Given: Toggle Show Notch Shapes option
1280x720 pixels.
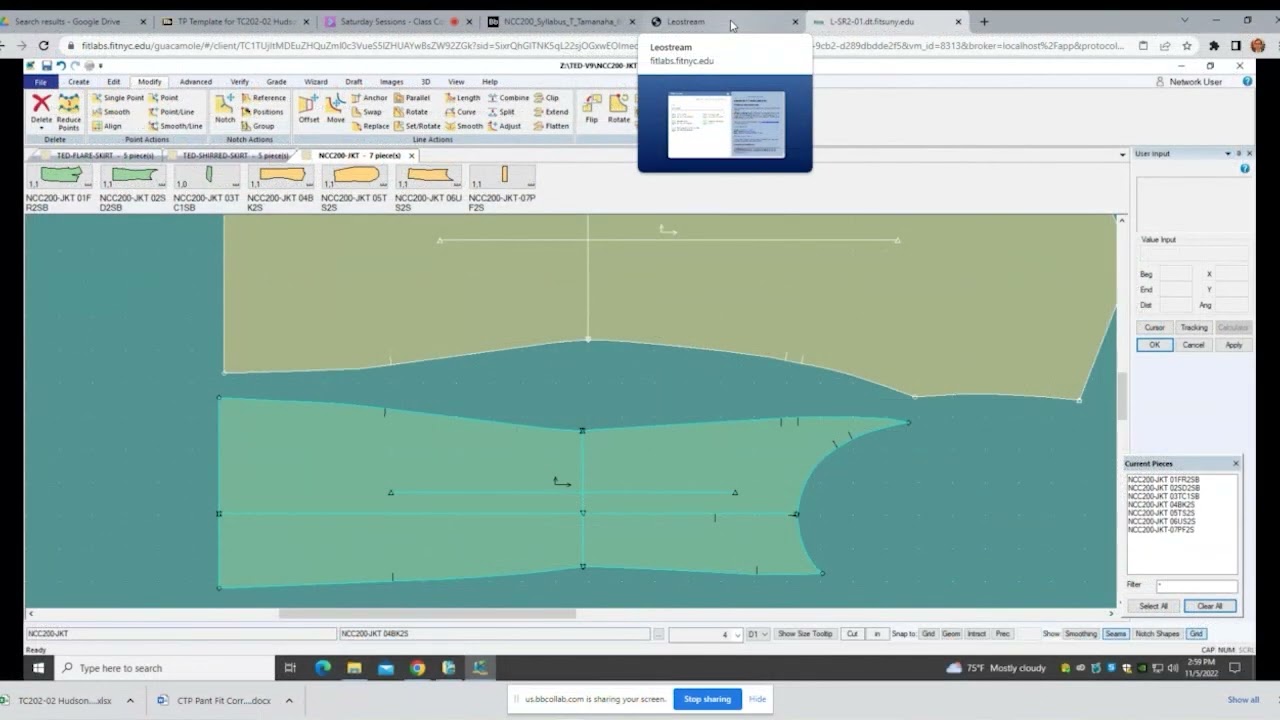Looking at the screenshot, I should coord(1157,634).
